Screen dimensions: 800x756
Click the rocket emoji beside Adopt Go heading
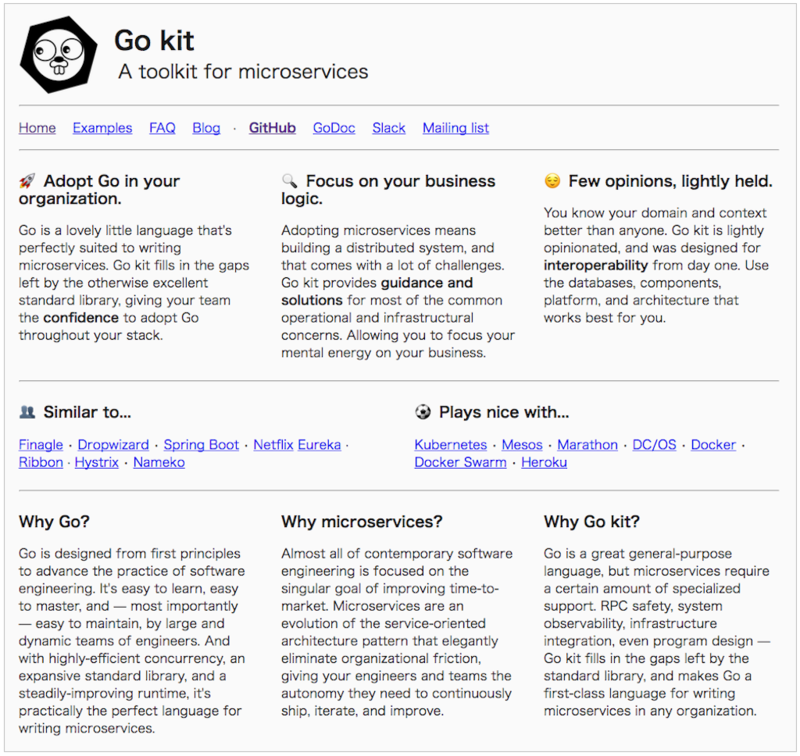point(27,181)
